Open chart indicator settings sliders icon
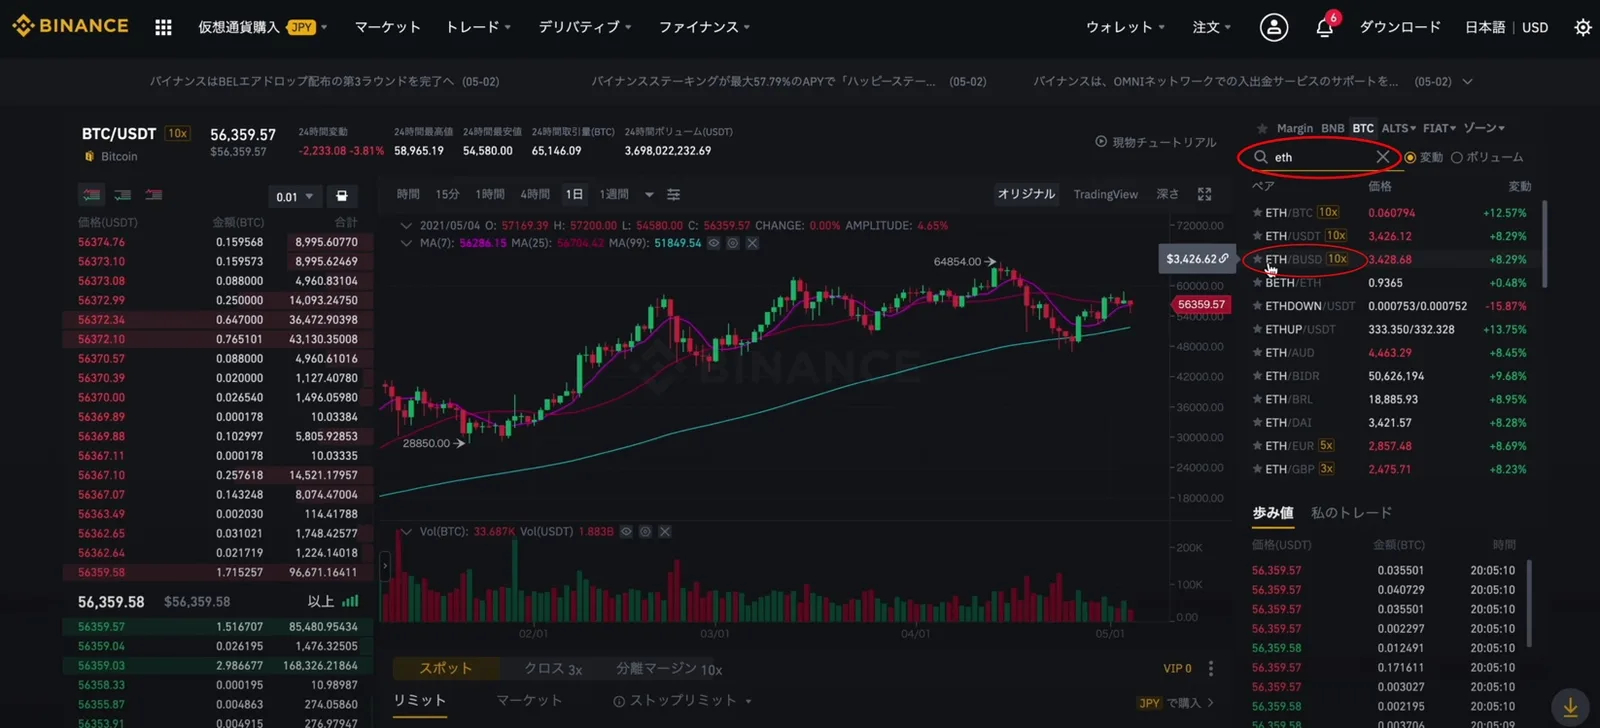The width and height of the screenshot is (1600, 728). [x=674, y=194]
